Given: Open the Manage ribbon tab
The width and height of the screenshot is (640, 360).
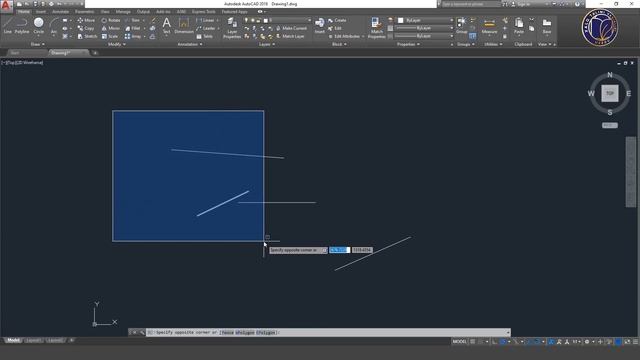Looking at the screenshot, I should [123, 11].
